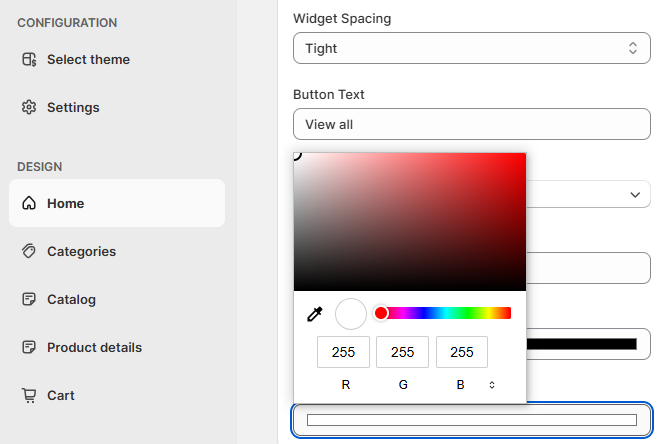661x444 pixels.
Task: Click the white color preview circle
Action: pos(351,314)
